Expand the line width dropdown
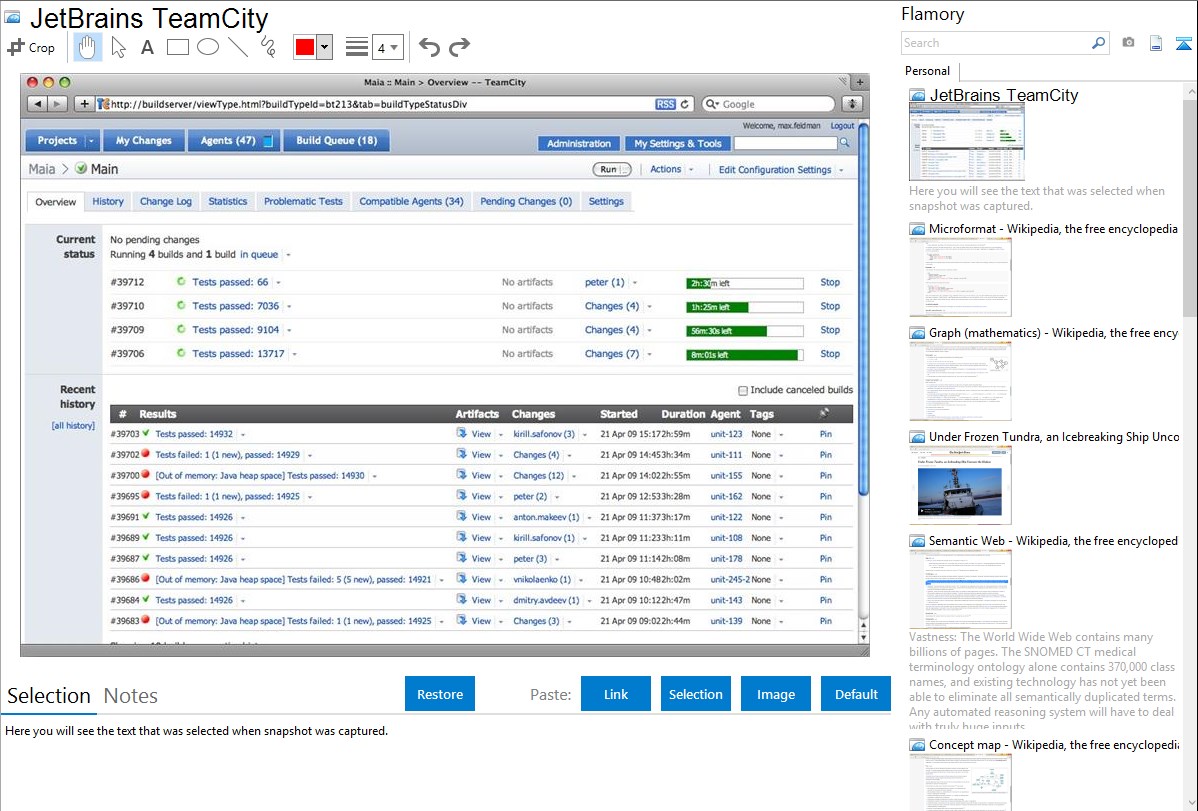The width and height of the screenshot is (1198, 811). tap(387, 47)
